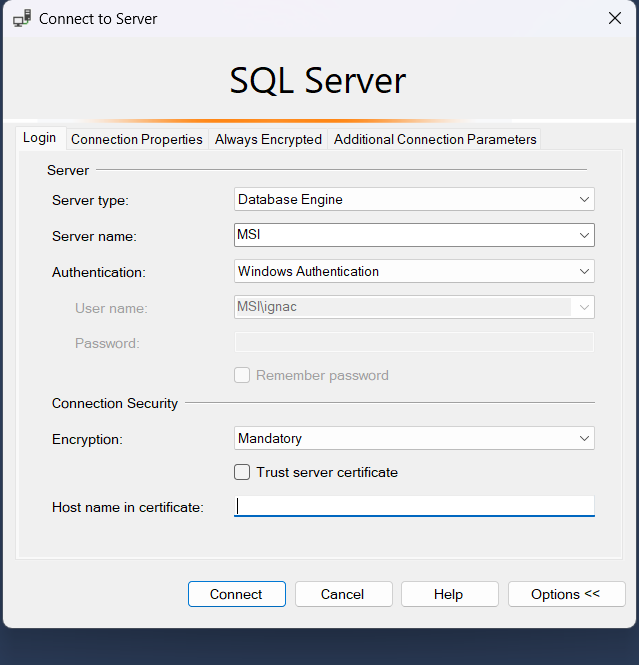Collapse options with the Options << button
The width and height of the screenshot is (639, 665).
tap(566, 594)
